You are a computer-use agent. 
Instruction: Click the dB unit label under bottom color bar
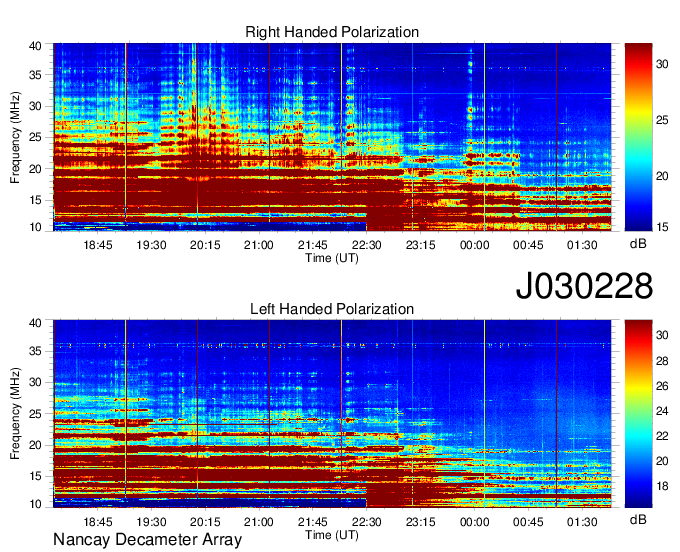[638, 520]
